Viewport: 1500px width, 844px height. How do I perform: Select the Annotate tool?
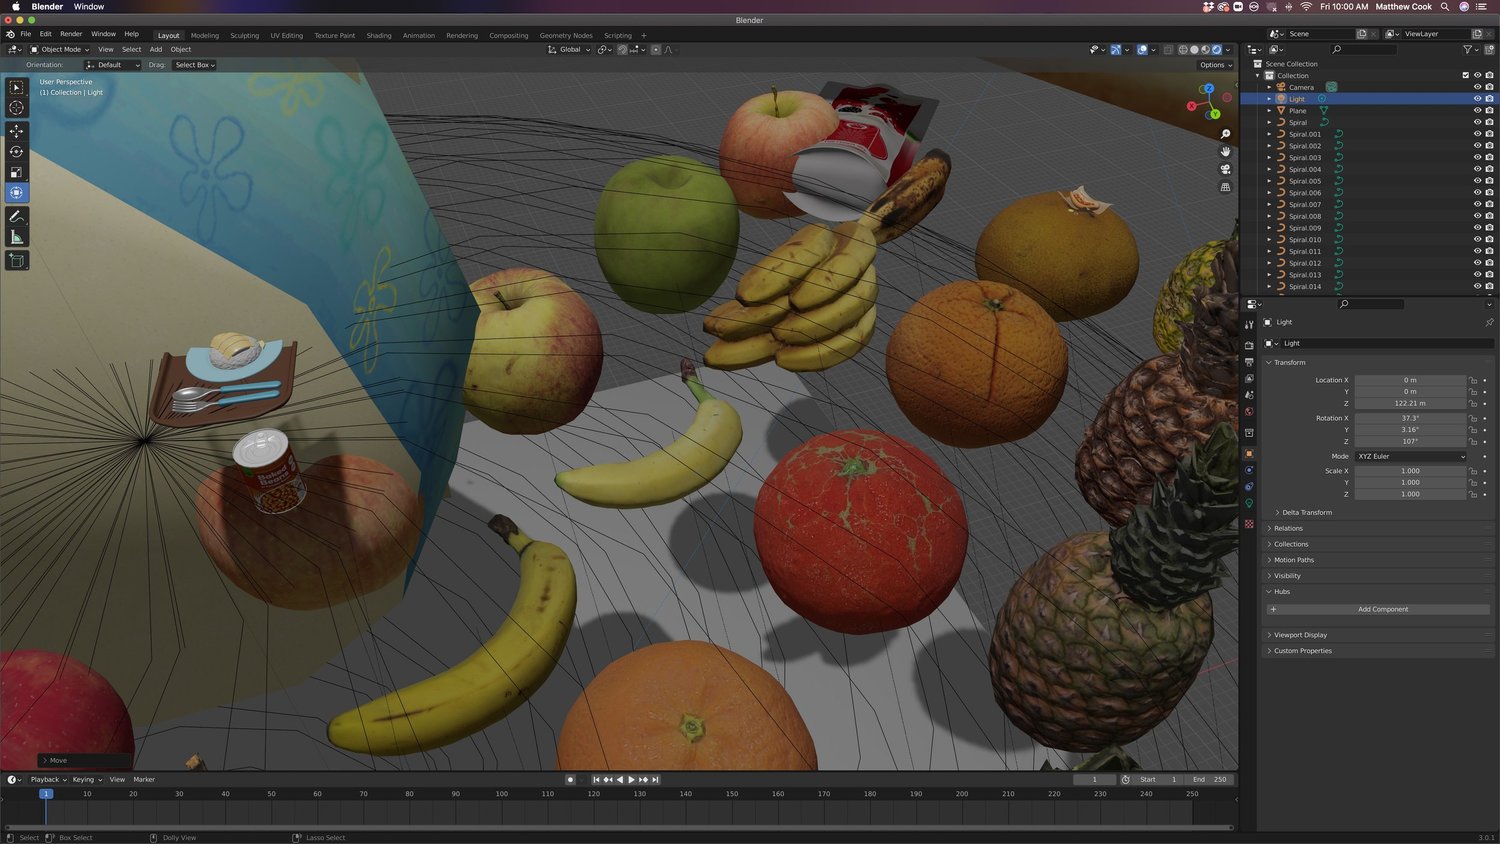17,216
